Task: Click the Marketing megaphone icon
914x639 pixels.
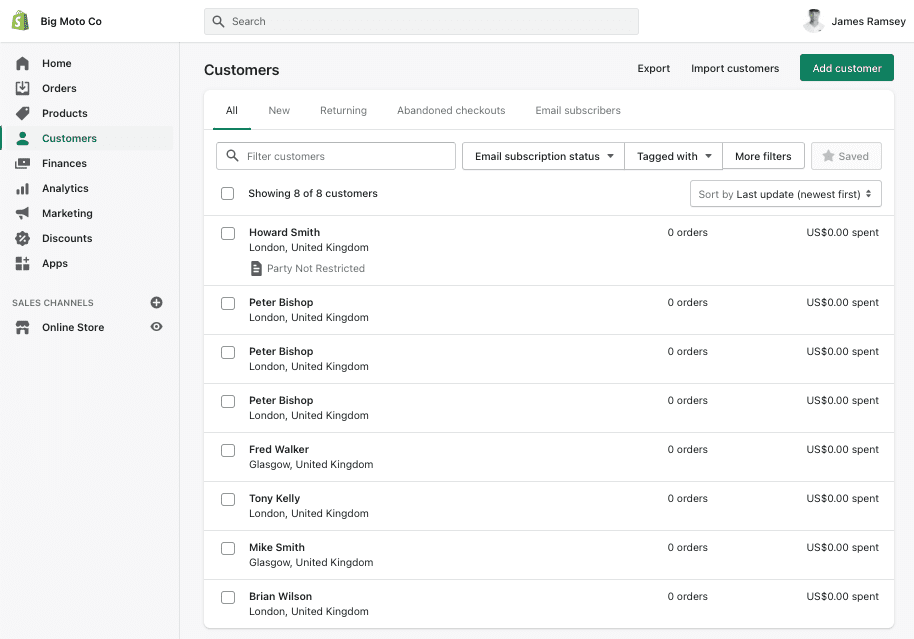Action: 22,213
